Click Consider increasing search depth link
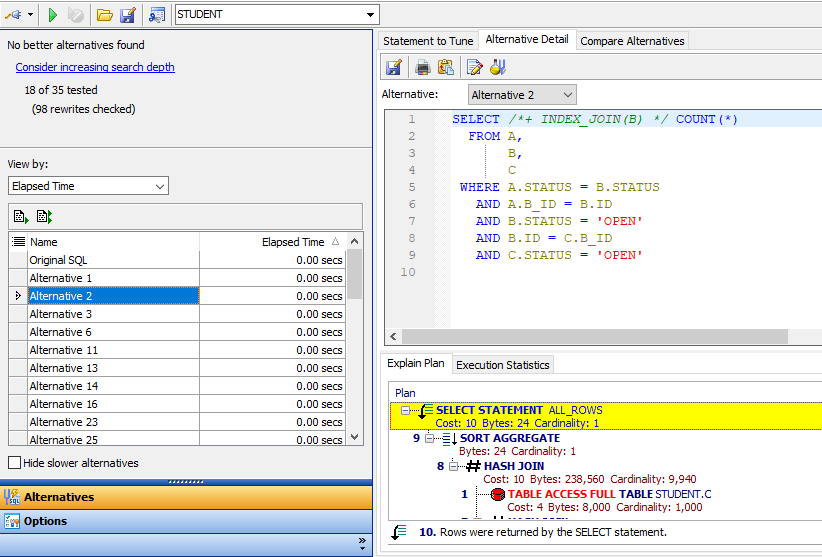 pyautogui.click(x=95, y=67)
